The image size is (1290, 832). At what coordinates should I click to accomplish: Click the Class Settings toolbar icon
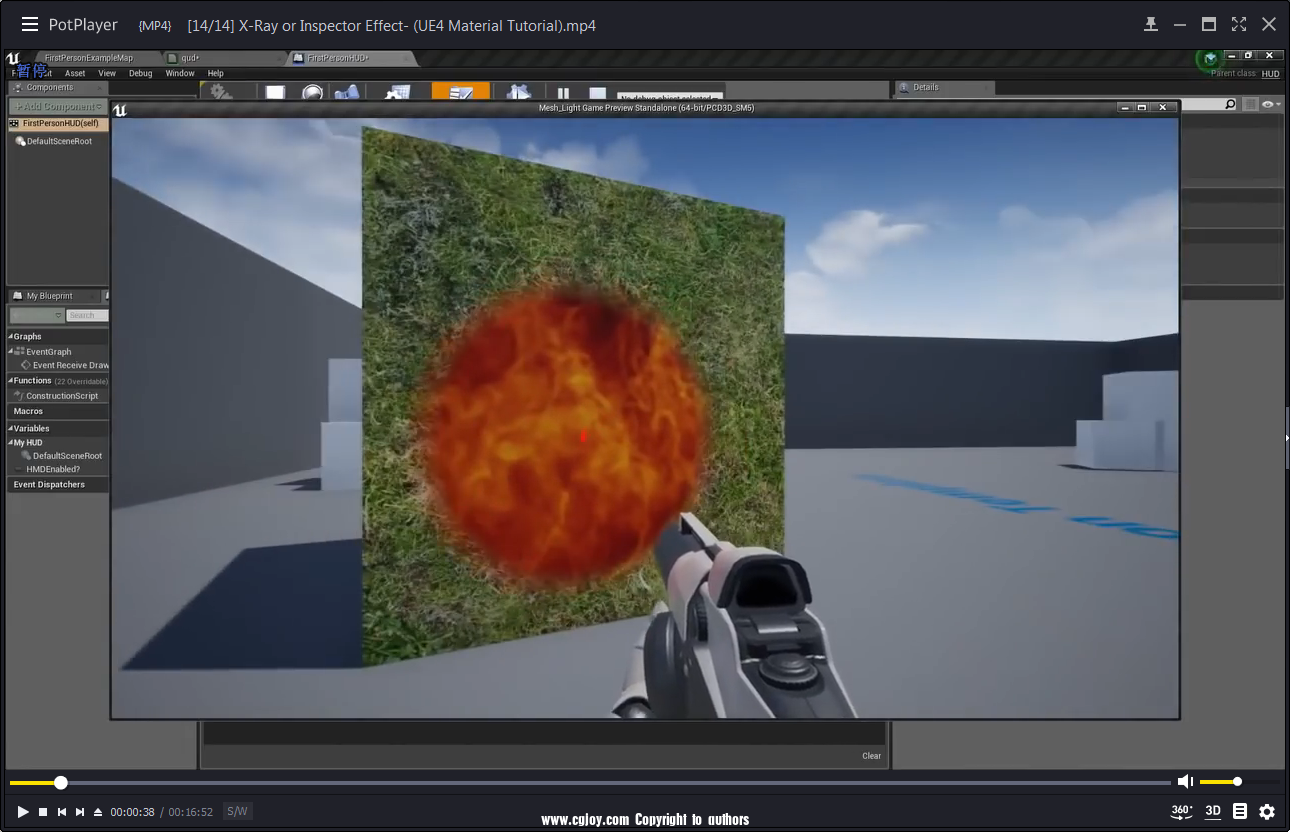[x=399, y=92]
